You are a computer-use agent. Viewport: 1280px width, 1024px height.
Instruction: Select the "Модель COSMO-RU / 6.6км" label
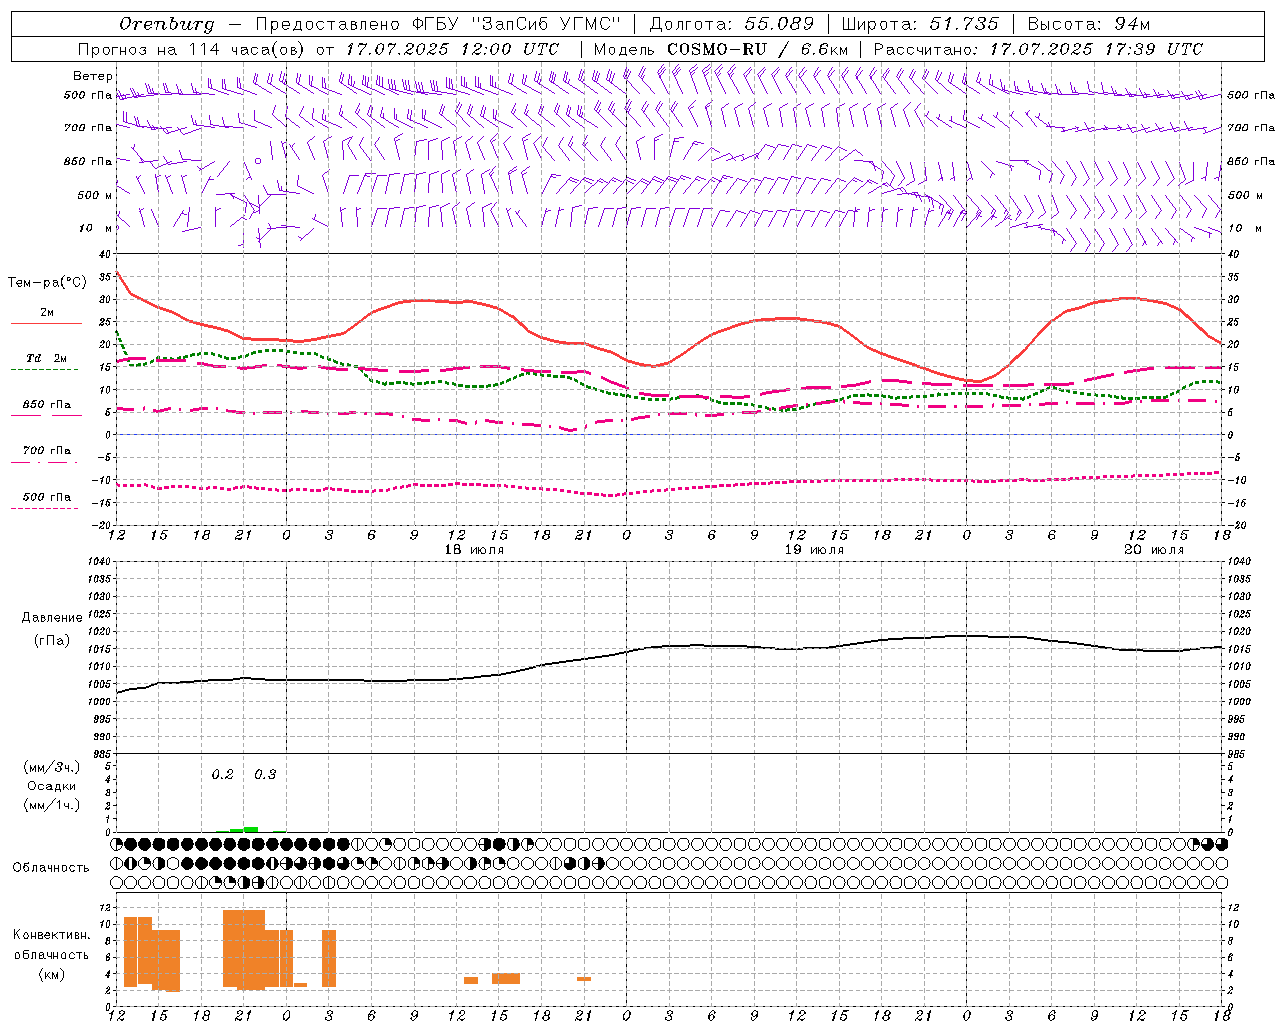pos(721,49)
